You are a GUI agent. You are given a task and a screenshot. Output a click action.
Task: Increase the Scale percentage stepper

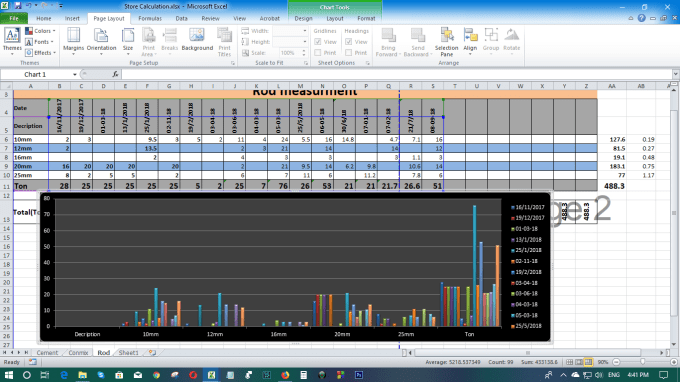(304, 51)
